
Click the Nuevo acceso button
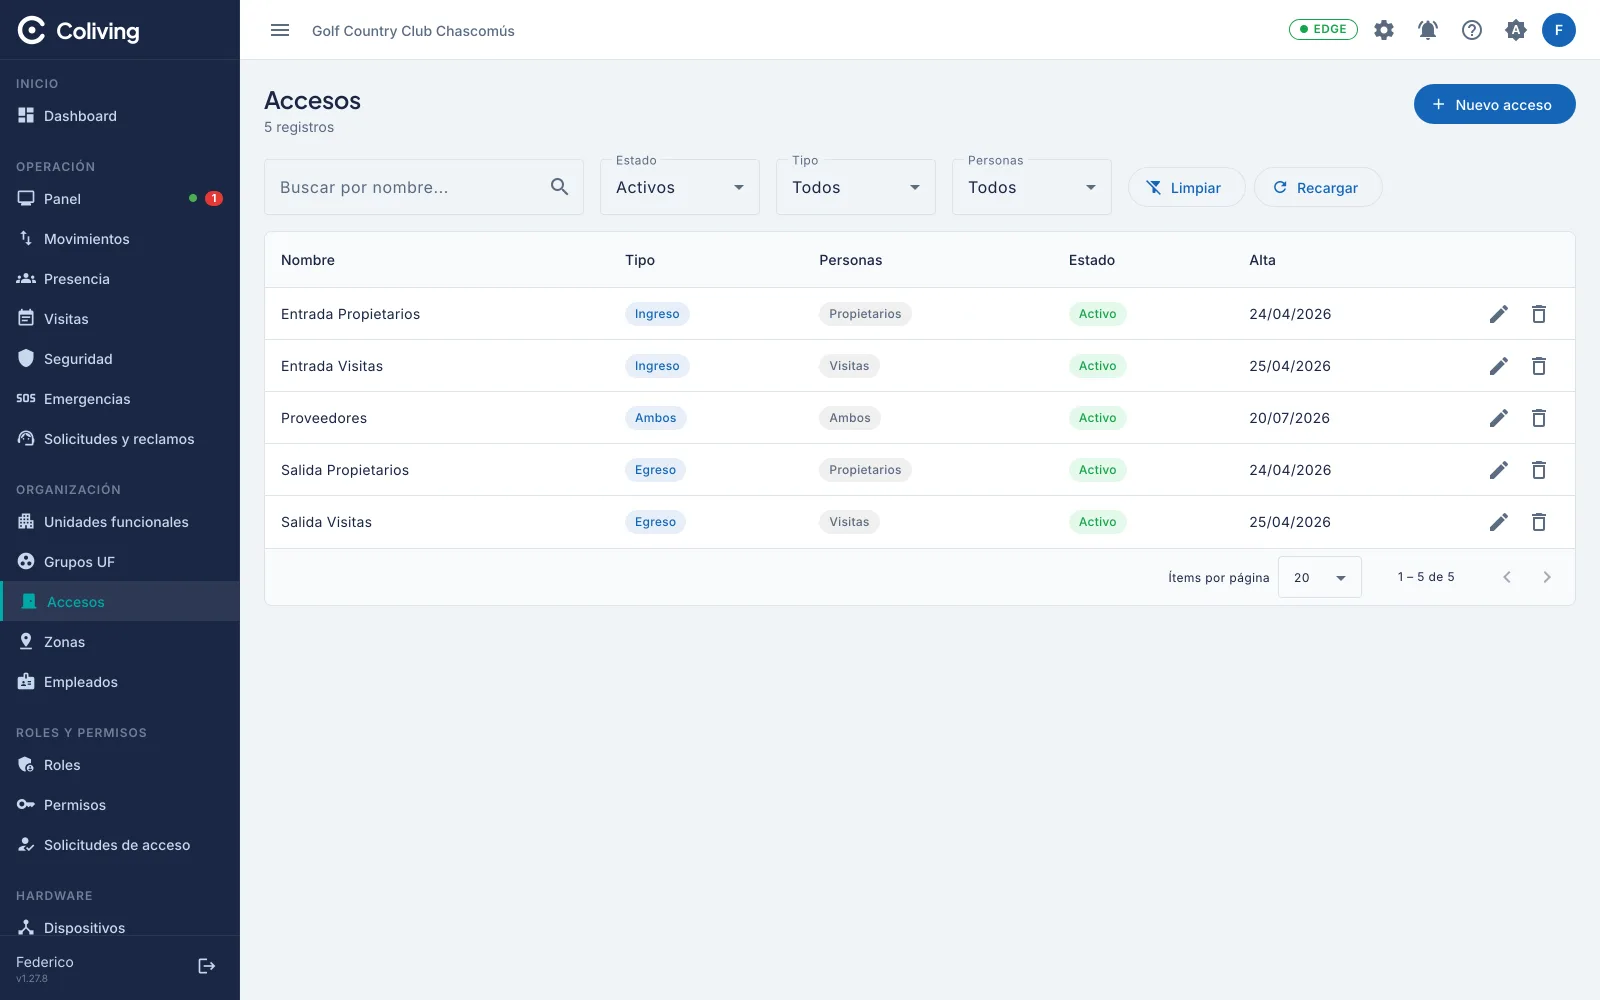[1495, 104]
